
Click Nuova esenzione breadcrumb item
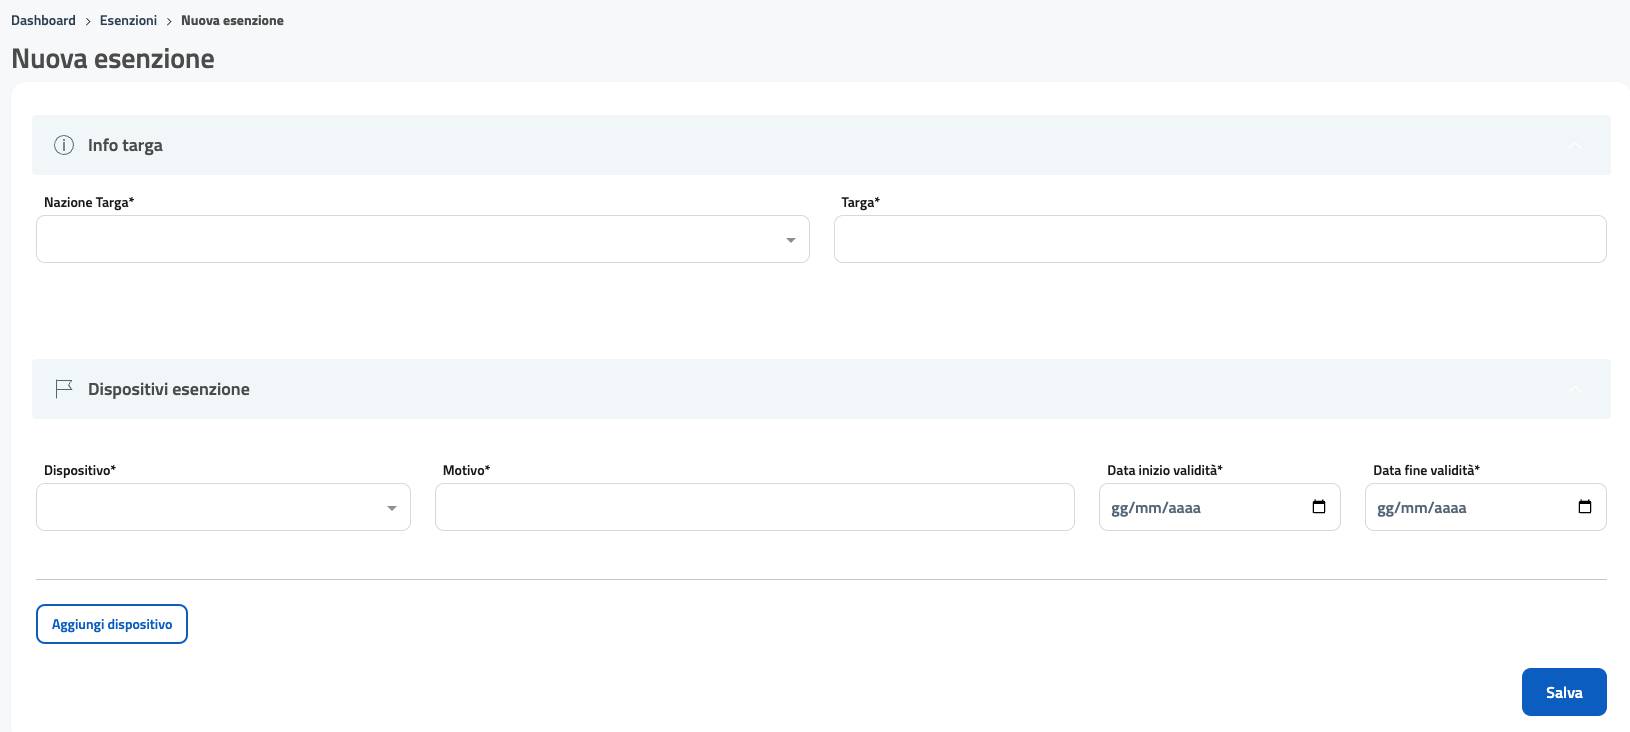click(232, 20)
